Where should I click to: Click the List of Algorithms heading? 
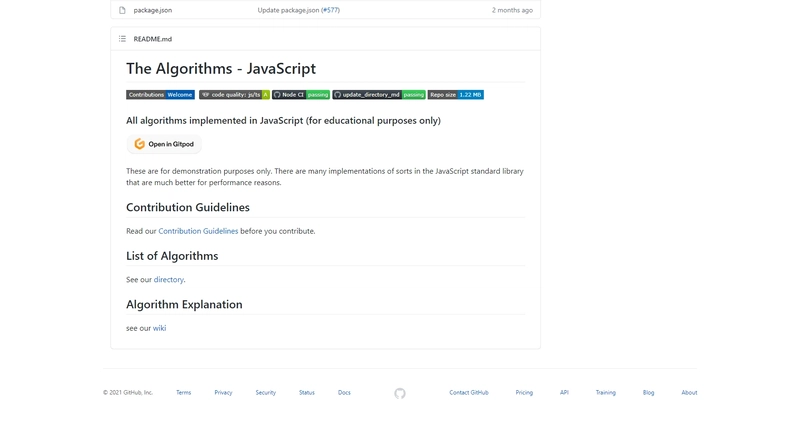[x=172, y=256]
